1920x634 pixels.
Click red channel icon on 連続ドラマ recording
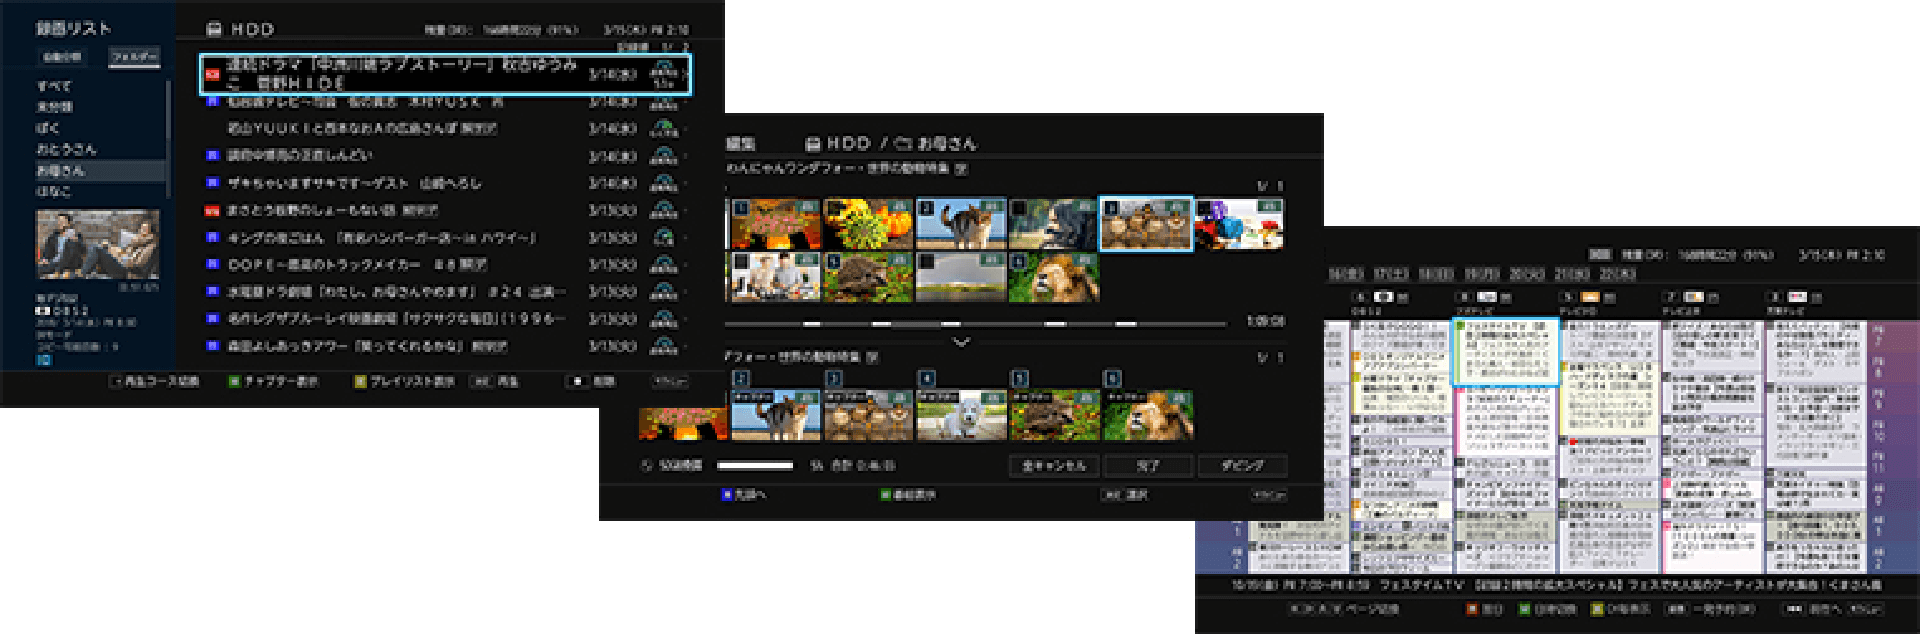tap(212, 74)
